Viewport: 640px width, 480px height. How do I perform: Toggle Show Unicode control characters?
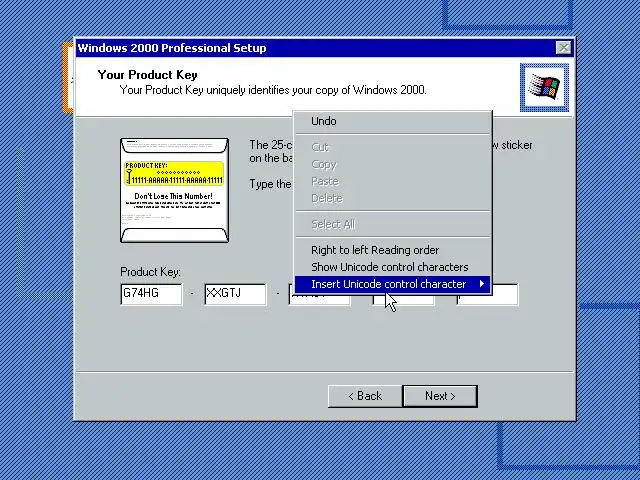pos(393,267)
